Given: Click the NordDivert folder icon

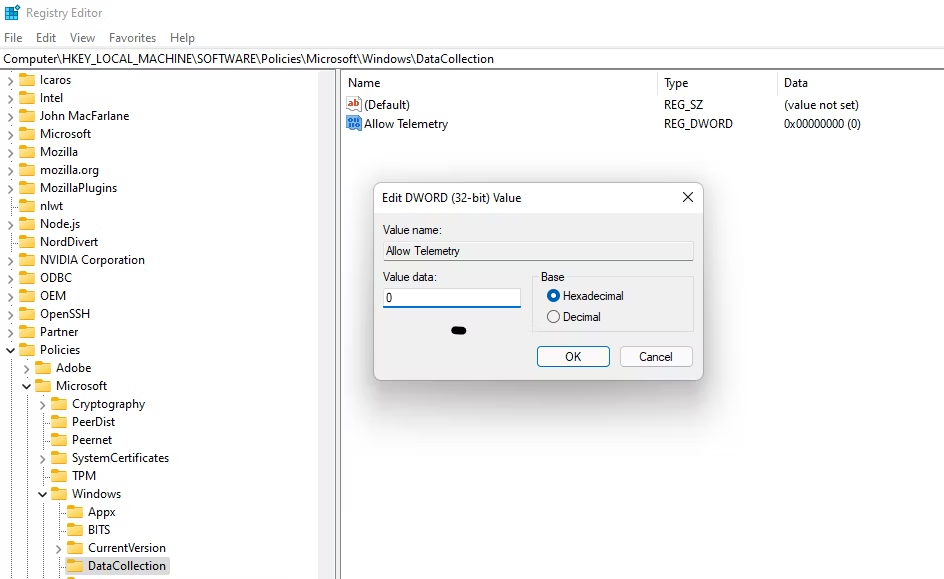Looking at the screenshot, I should (x=27, y=242).
